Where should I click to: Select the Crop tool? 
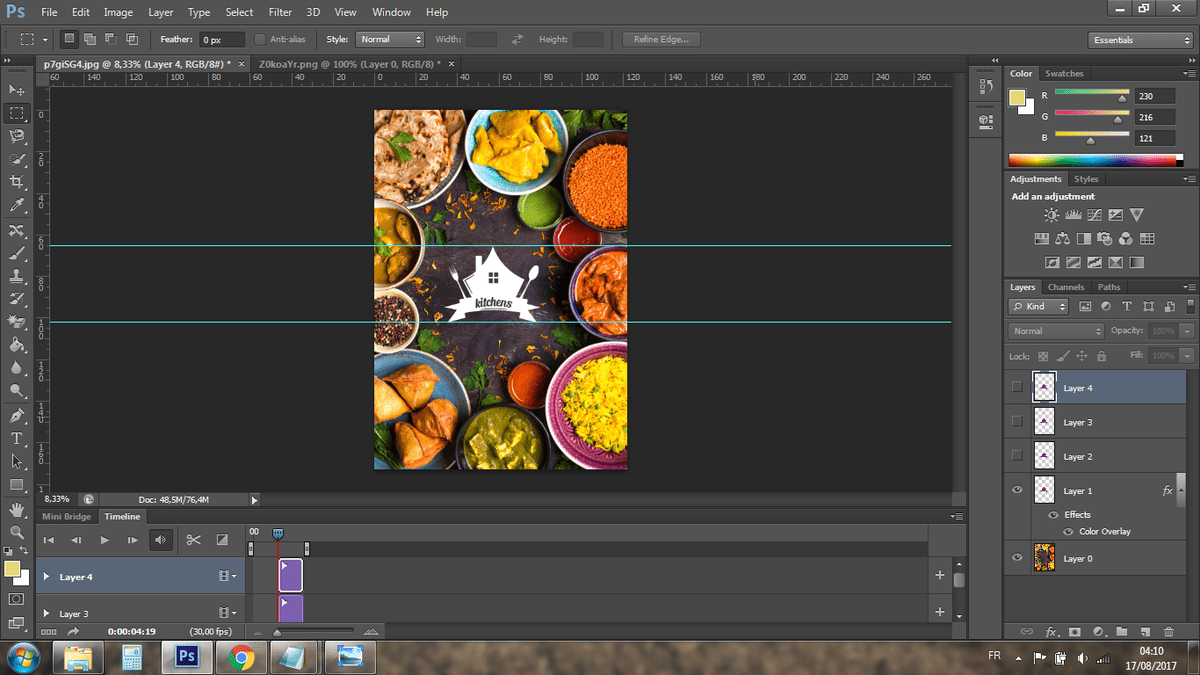[x=17, y=182]
